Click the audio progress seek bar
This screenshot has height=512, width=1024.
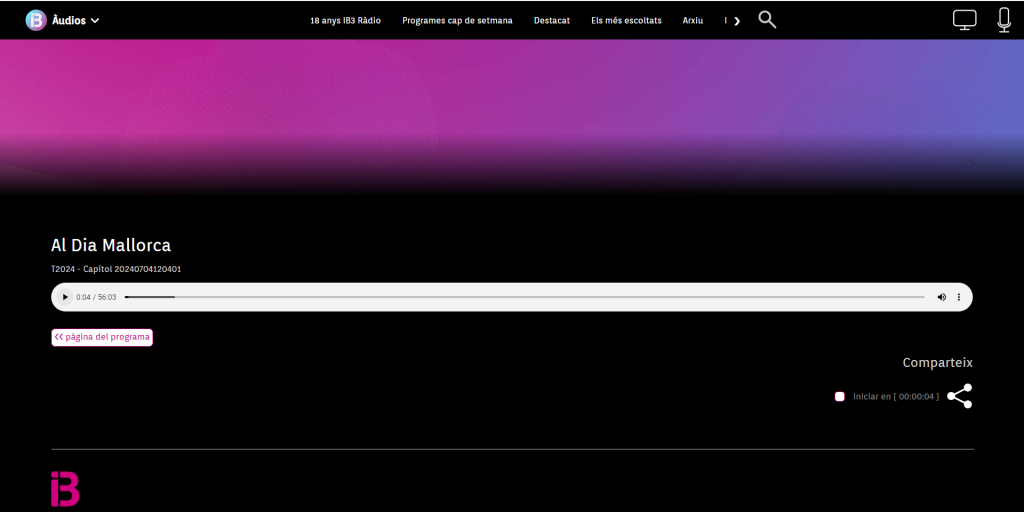524,297
